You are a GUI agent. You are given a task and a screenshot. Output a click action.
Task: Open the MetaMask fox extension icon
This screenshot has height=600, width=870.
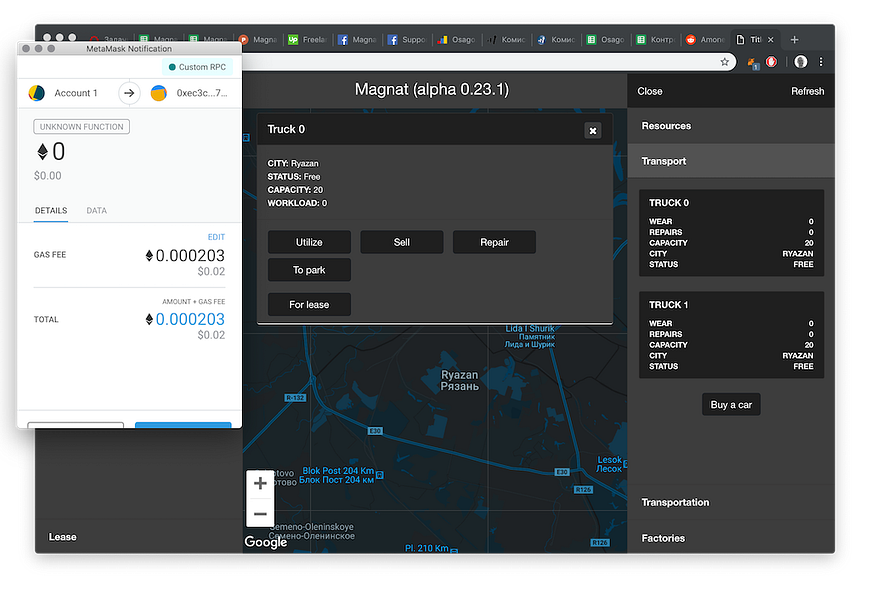click(x=752, y=62)
